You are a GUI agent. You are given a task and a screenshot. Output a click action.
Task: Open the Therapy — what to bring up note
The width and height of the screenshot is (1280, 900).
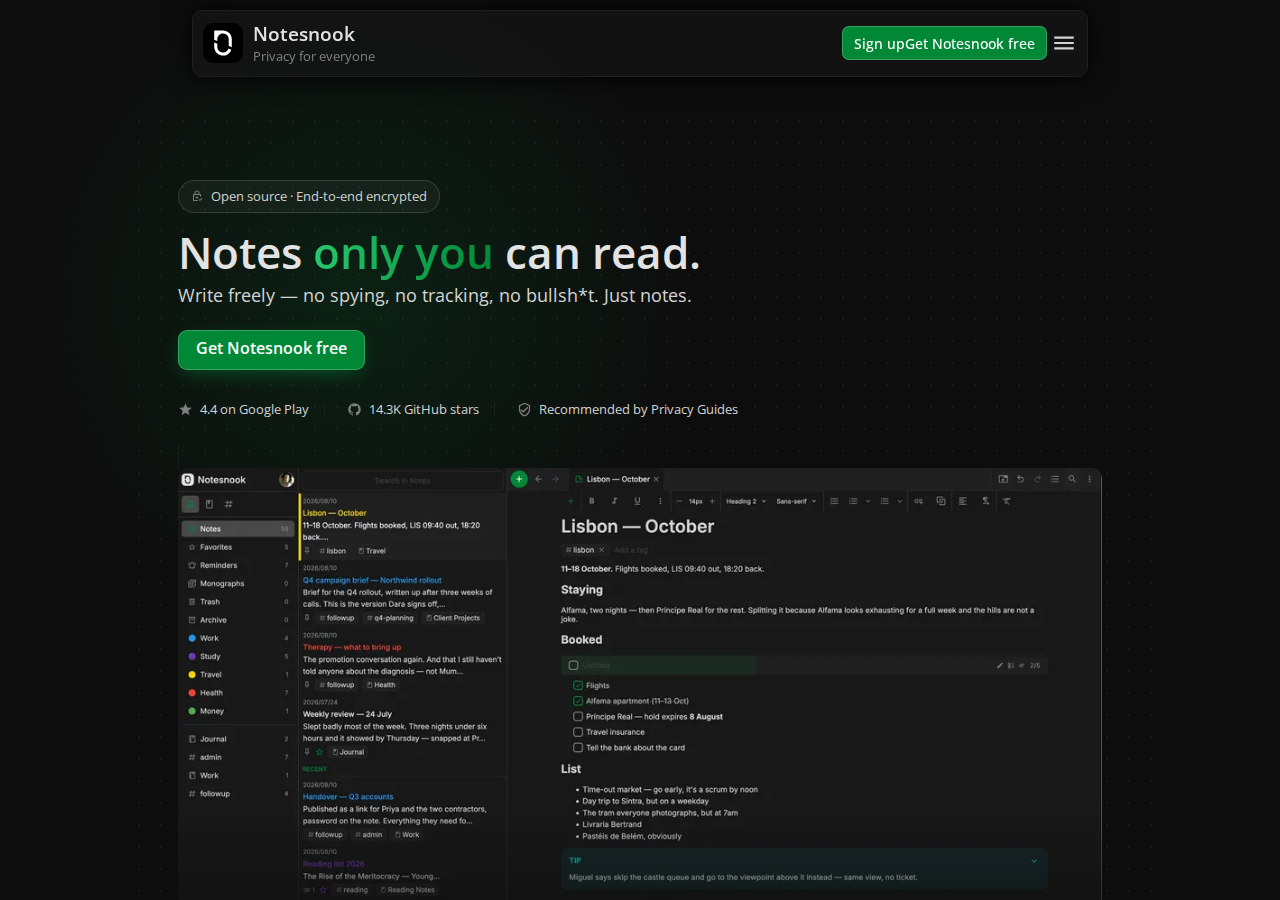coord(403,660)
